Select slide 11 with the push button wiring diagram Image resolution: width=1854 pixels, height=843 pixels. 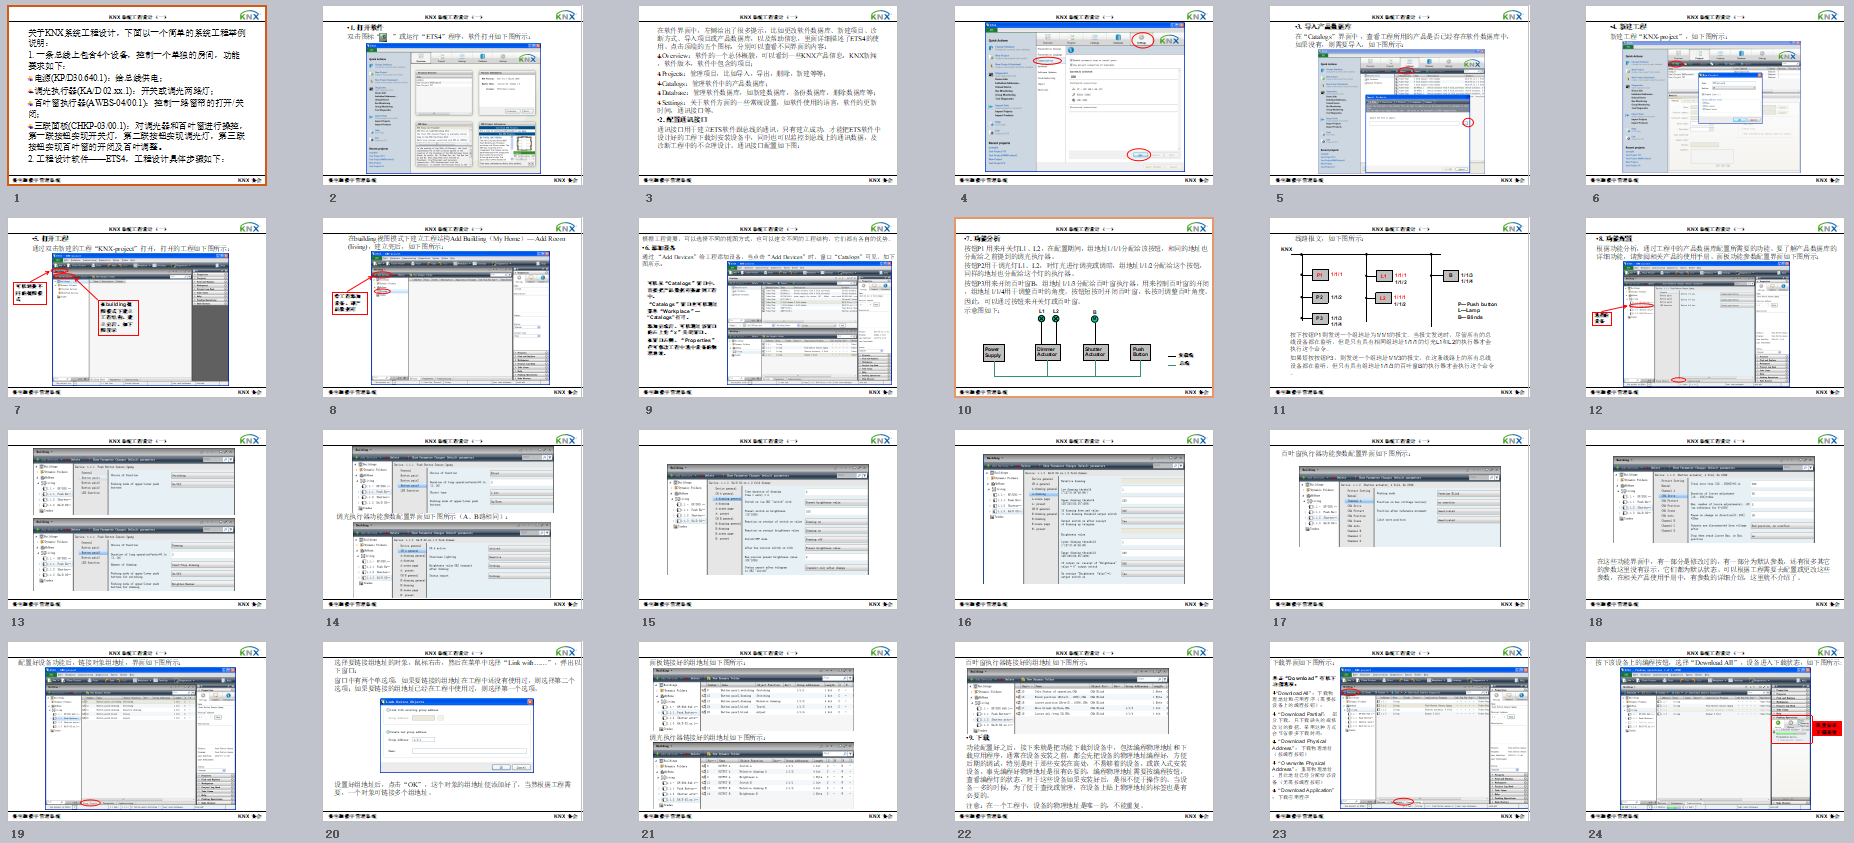coord(1399,308)
